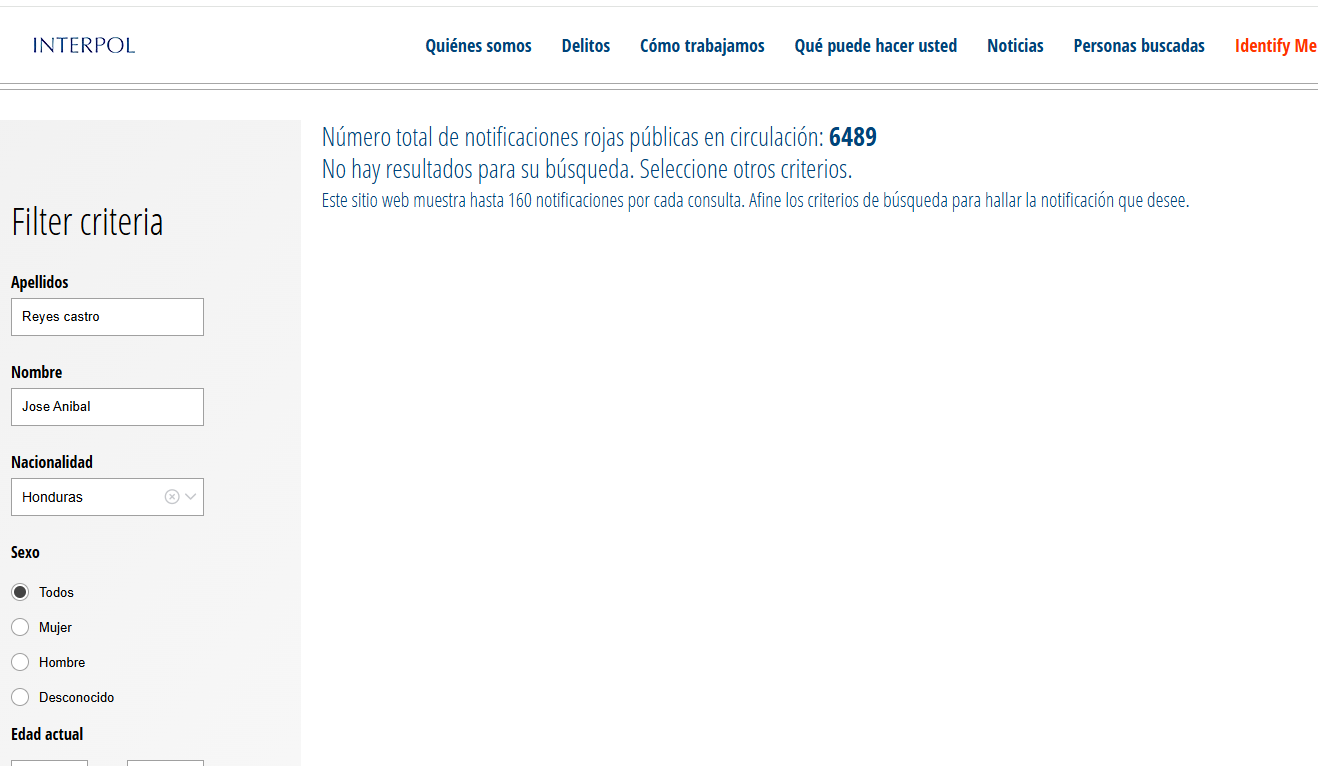The image size is (1318, 766).
Task: Clear the Honduras nationality selection
Action: pyautogui.click(x=172, y=497)
